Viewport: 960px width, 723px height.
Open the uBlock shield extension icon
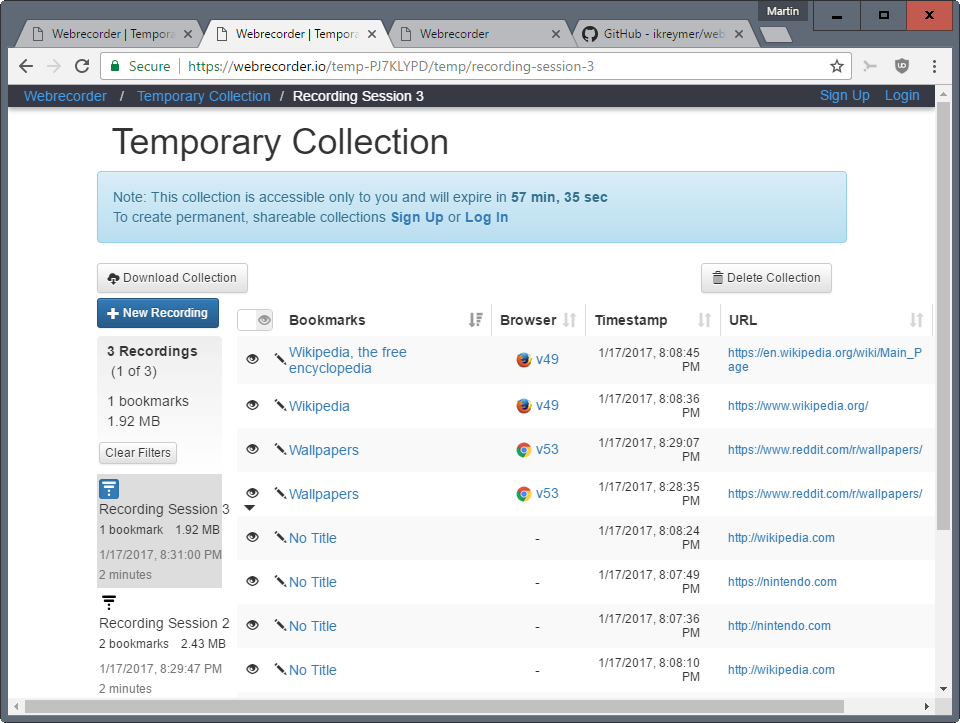[x=901, y=66]
